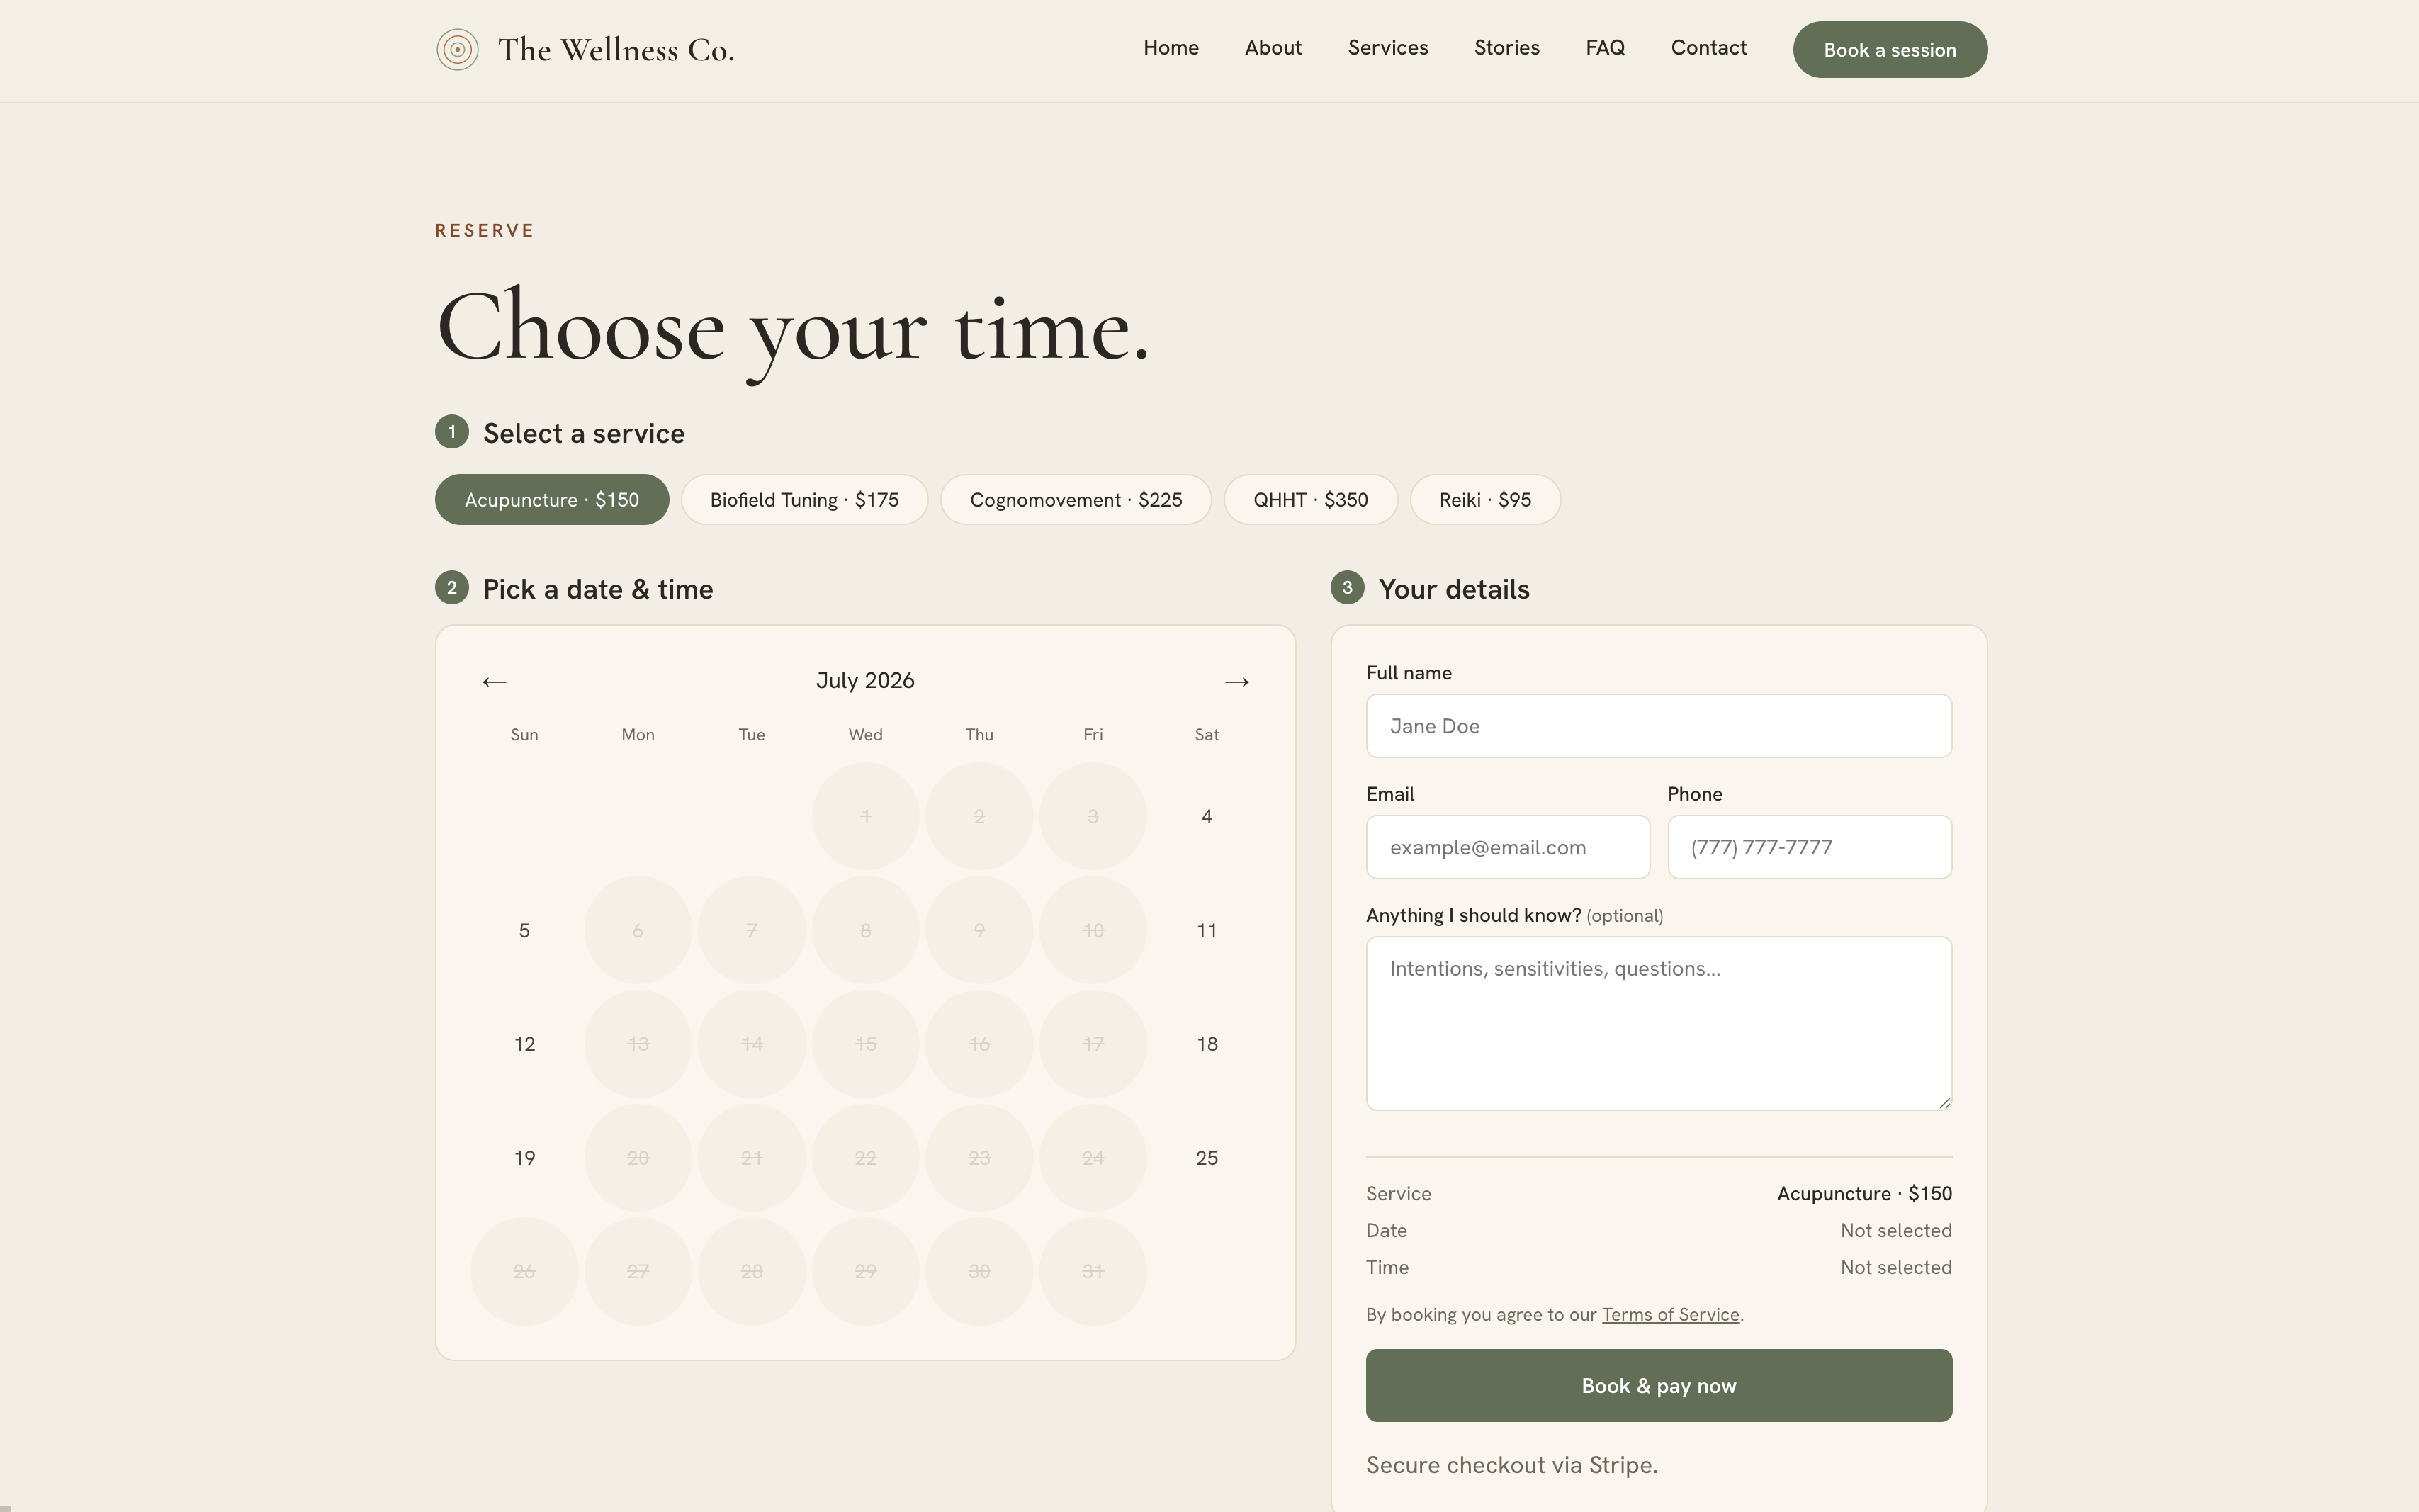
Task: Click the Full name input field
Action: point(1659,726)
